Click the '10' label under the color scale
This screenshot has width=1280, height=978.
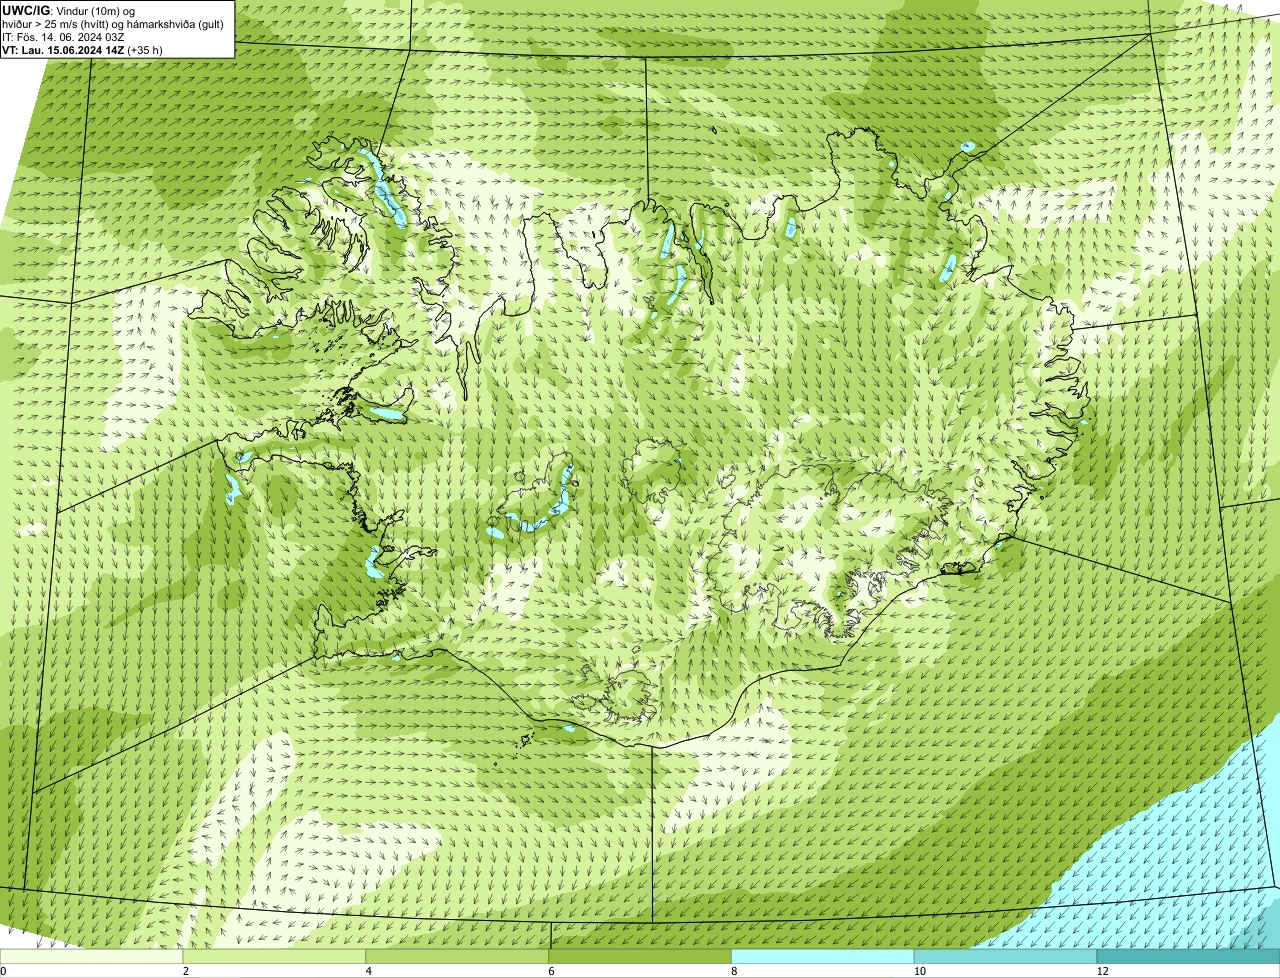point(919,971)
